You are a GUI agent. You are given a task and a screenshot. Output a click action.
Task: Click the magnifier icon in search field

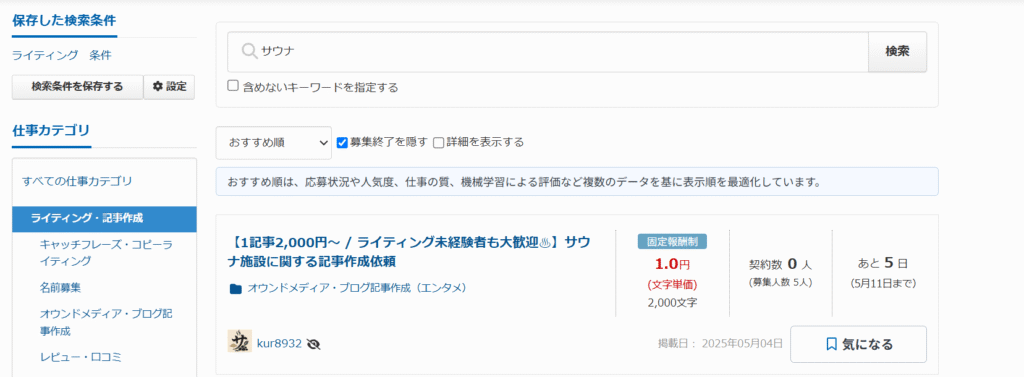point(249,52)
